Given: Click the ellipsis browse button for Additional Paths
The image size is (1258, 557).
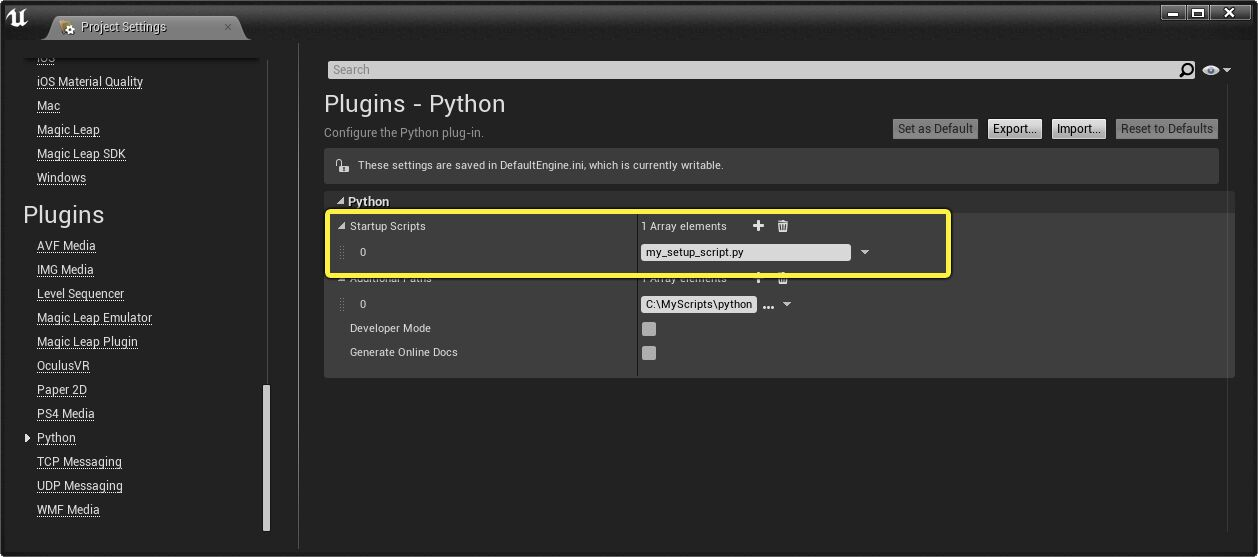Looking at the screenshot, I should coord(768,305).
